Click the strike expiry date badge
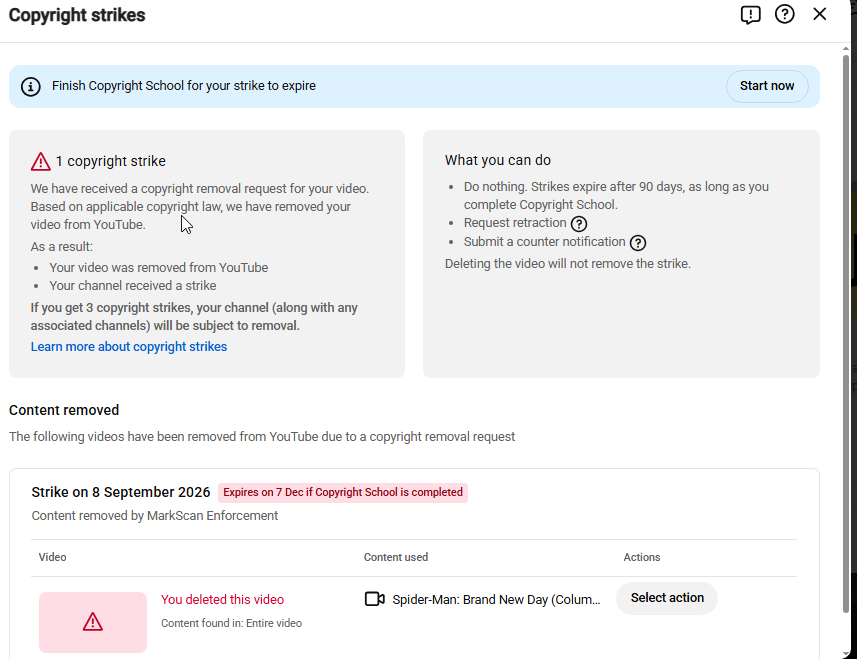 343,492
